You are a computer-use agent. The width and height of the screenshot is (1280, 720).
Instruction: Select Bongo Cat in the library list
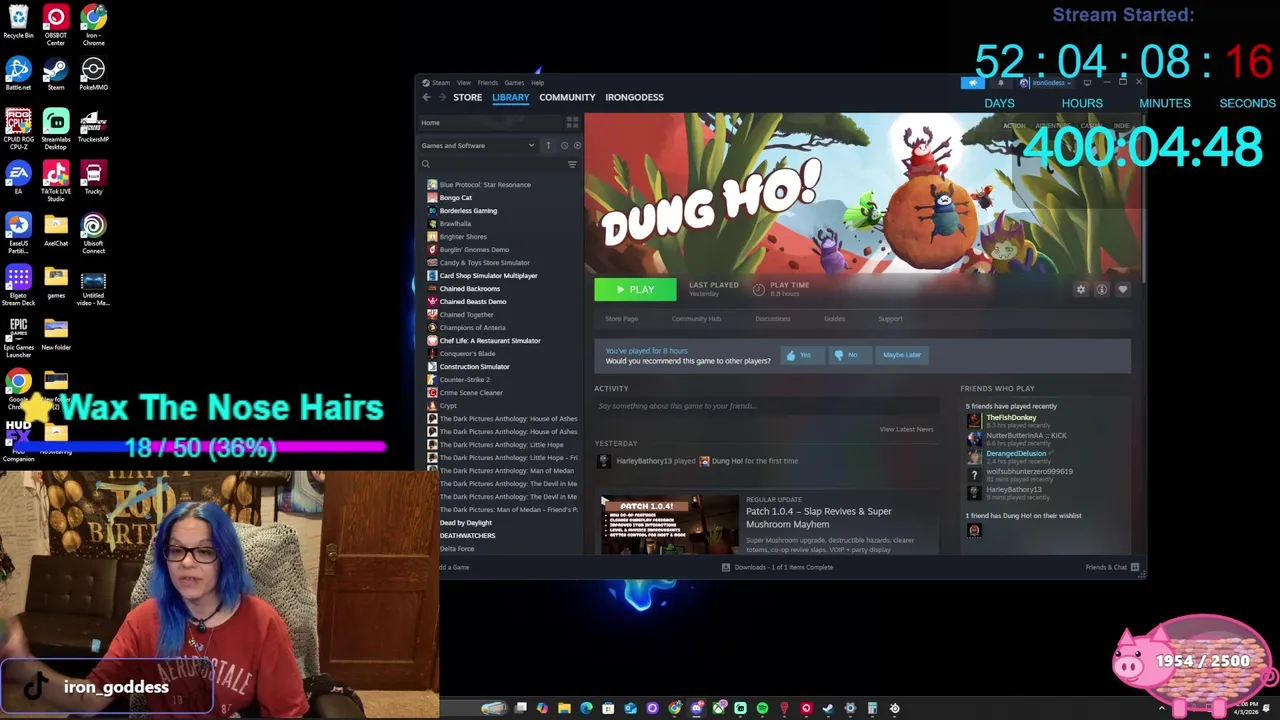[455, 198]
